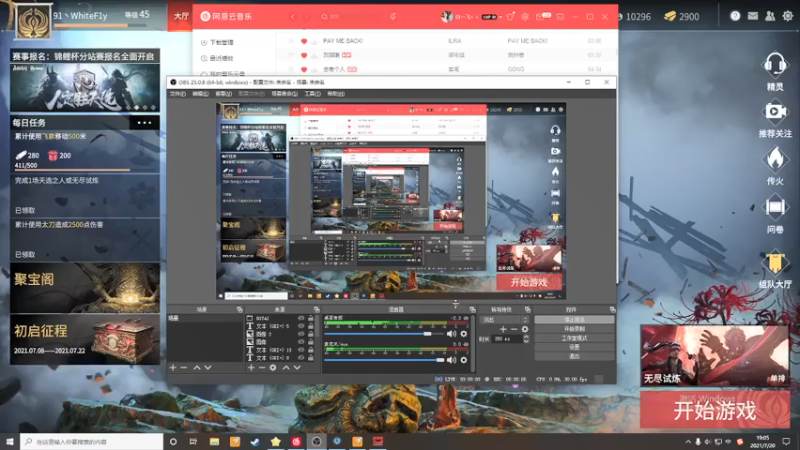
Task: Go back in NetEase Music navigation
Action: (x=292, y=16)
